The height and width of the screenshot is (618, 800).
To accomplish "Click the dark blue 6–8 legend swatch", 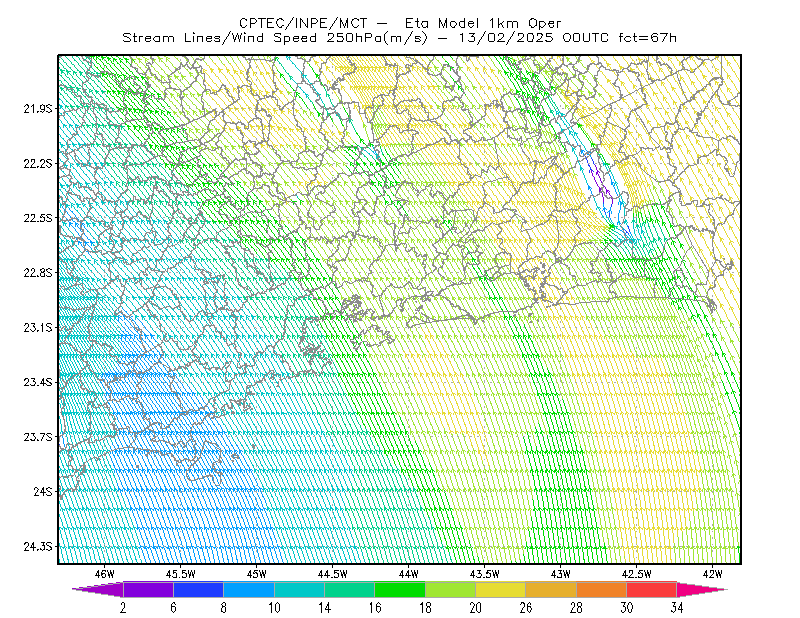I will [198, 589].
